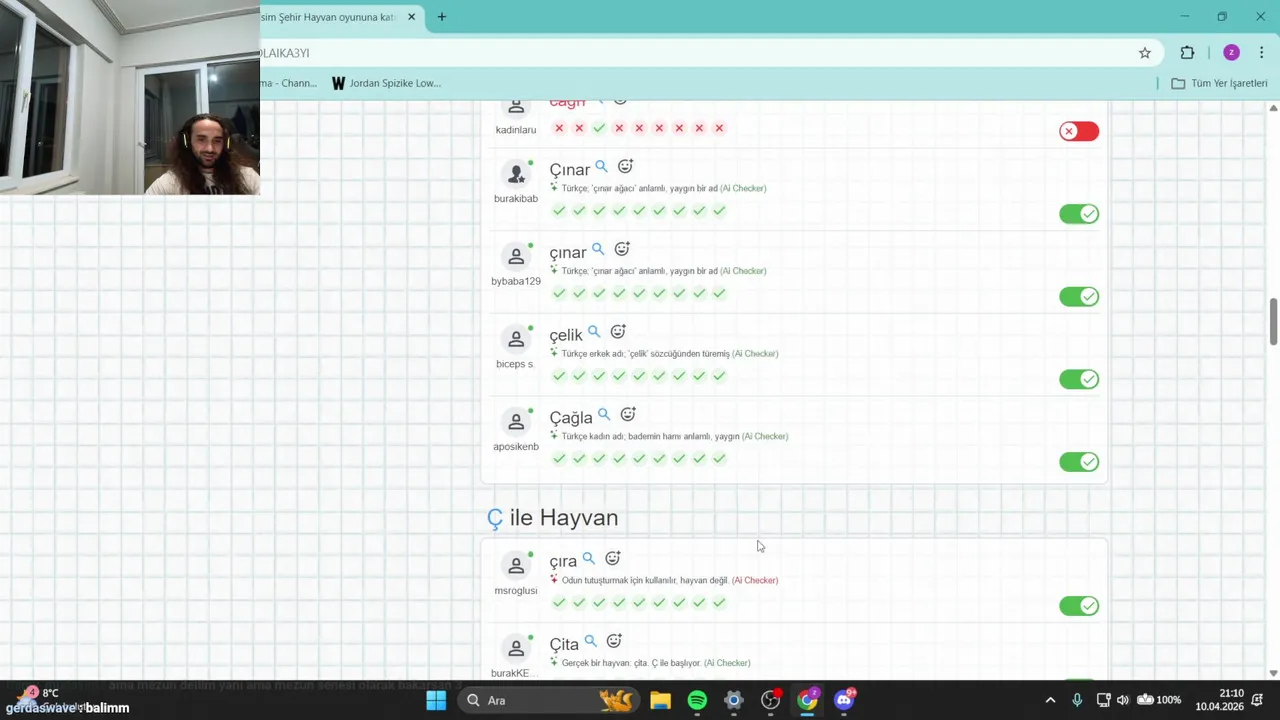The height and width of the screenshot is (720, 1280).
Task: Open the Tüm Yer İşaretleri bookmarks folder
Action: pyautogui.click(x=1219, y=83)
